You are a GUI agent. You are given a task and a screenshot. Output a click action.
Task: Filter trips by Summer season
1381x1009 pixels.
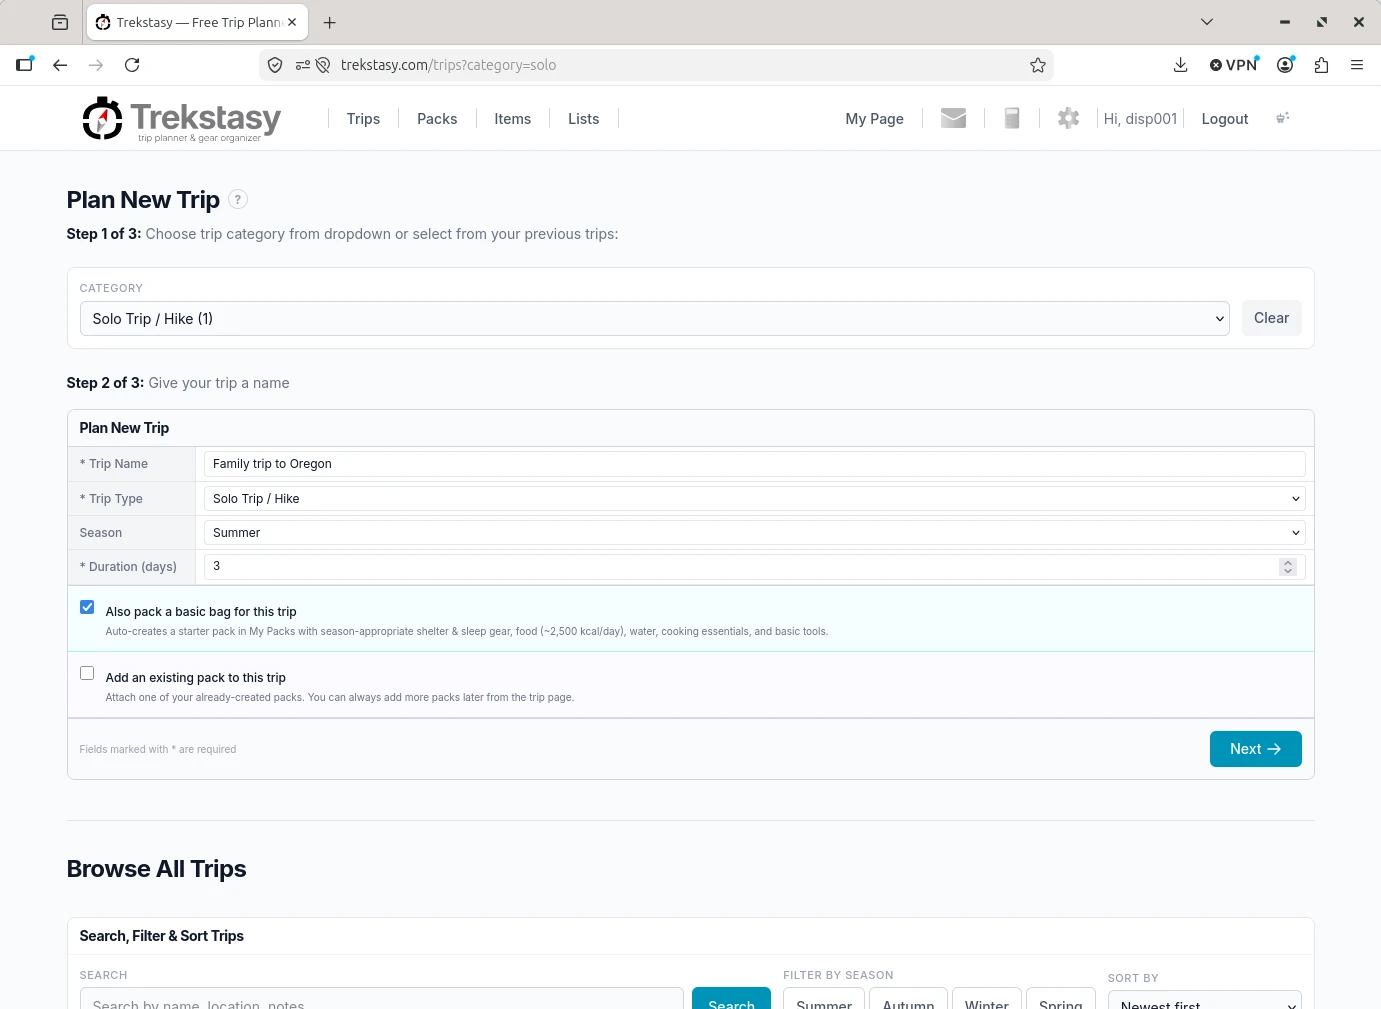click(x=824, y=999)
